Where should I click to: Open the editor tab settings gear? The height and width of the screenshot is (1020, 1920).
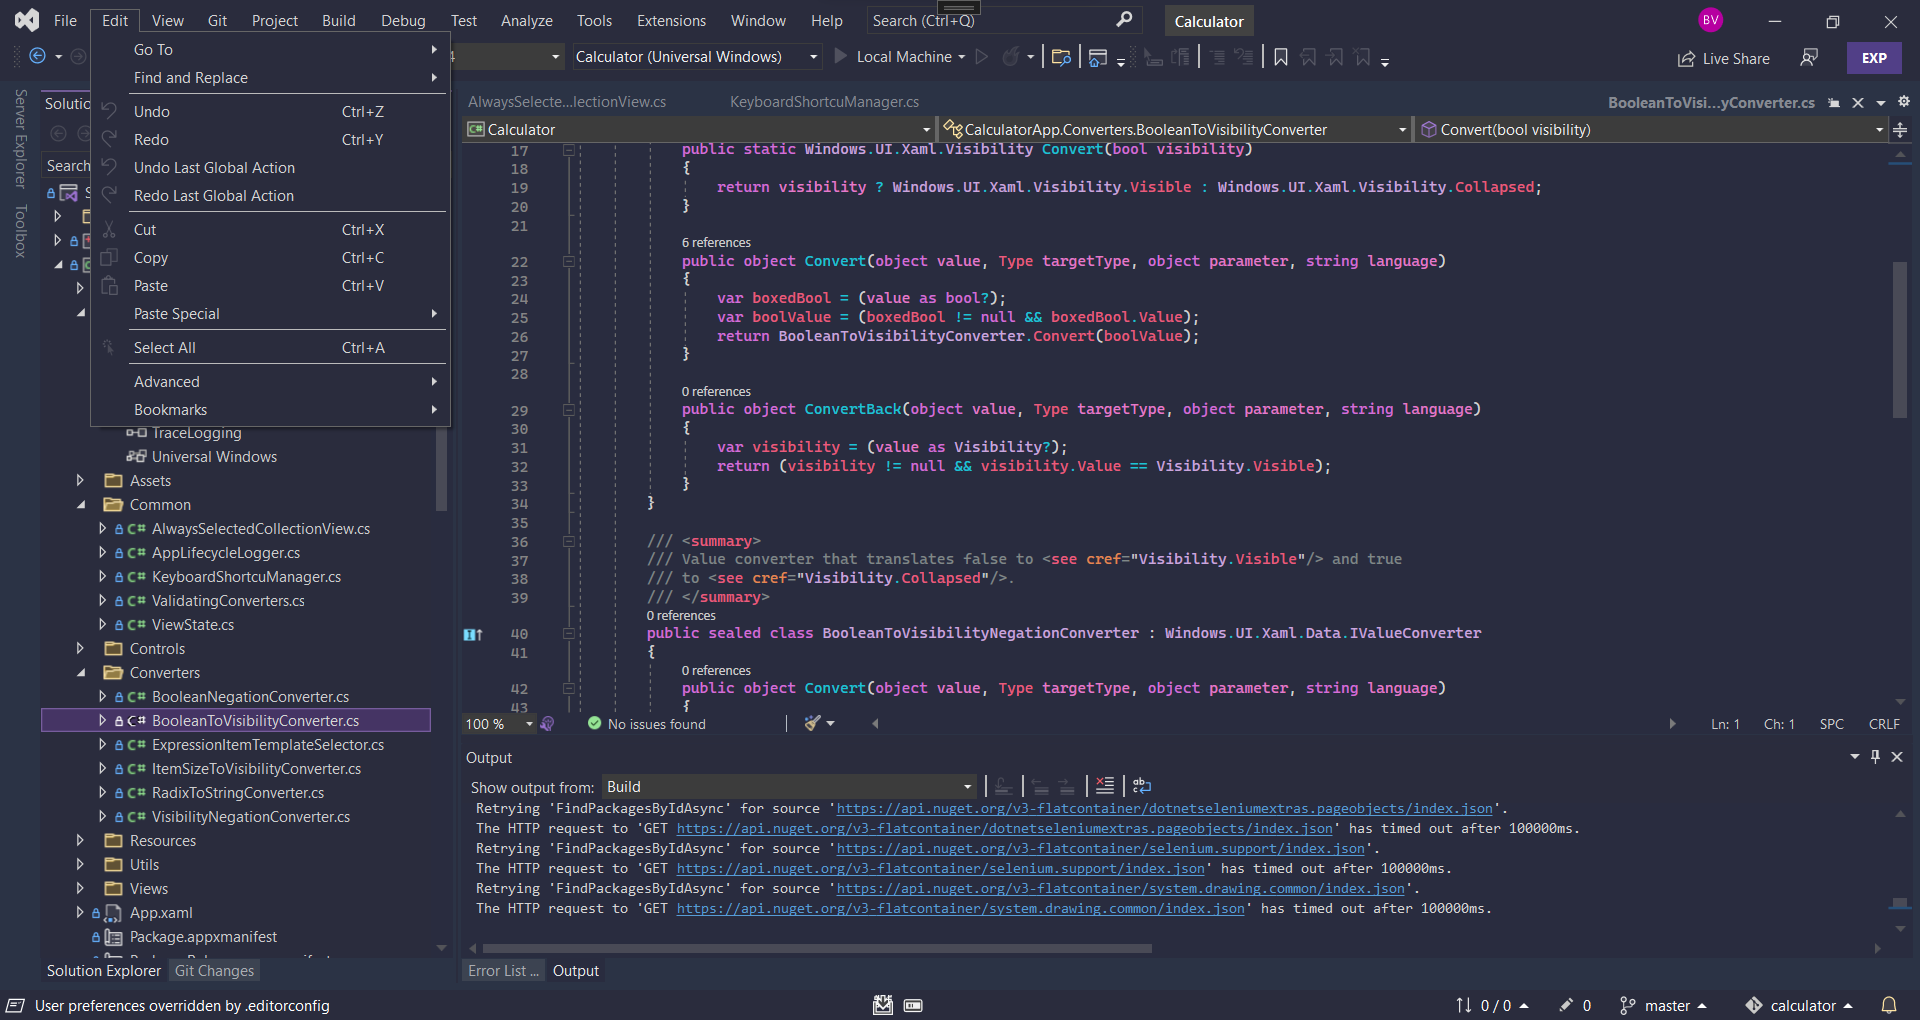pyautogui.click(x=1904, y=102)
